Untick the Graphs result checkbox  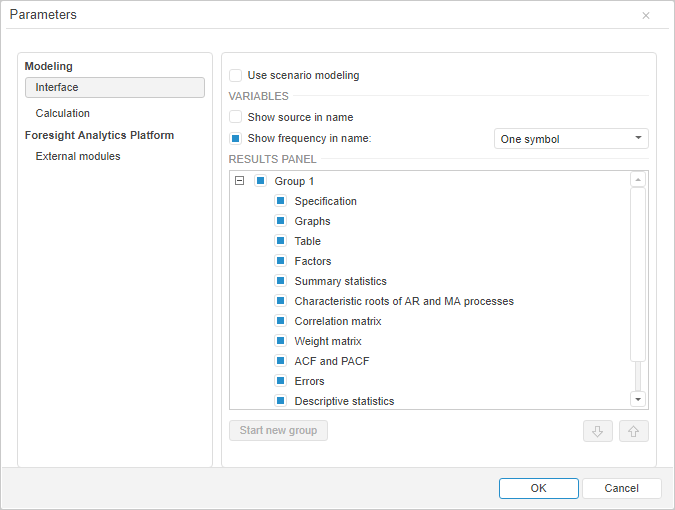pos(281,221)
